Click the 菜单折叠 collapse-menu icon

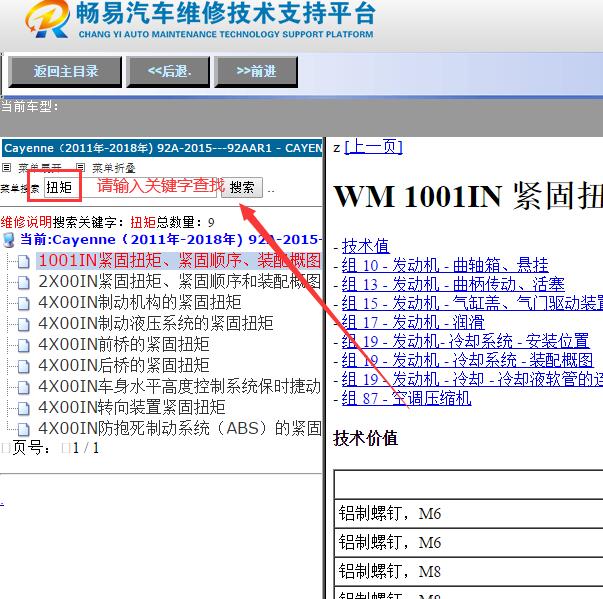(x=80, y=167)
